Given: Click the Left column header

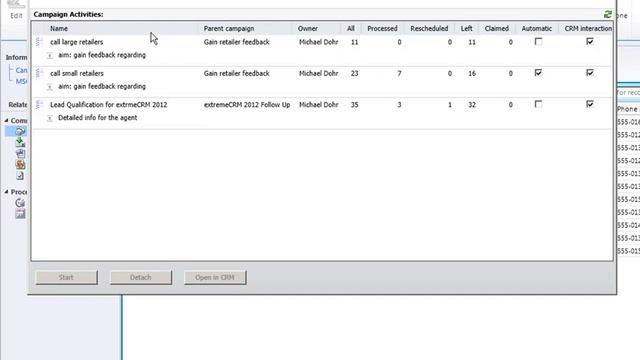Looking at the screenshot, I should [467, 29].
